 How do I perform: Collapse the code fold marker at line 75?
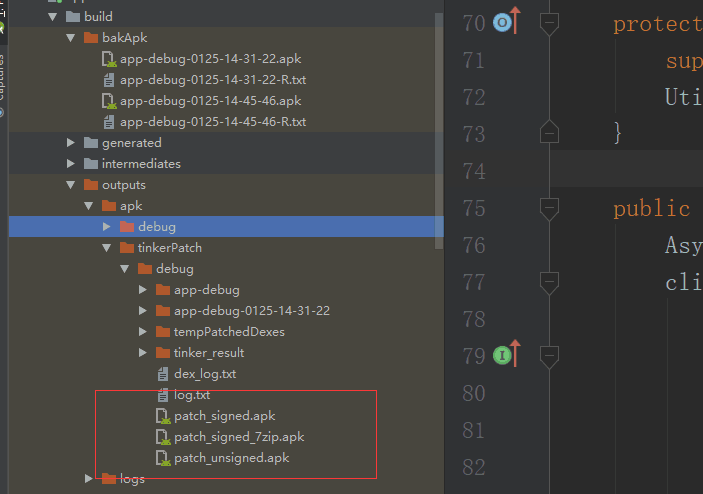pos(549,209)
